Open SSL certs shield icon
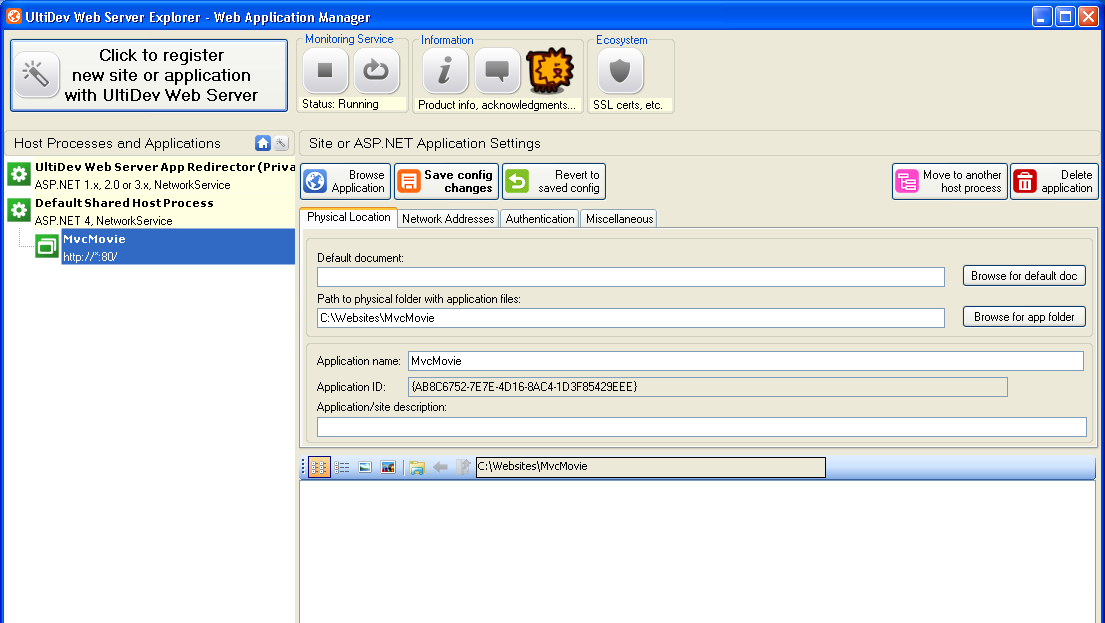Screen dimensions: 1105x623 tap(620, 70)
